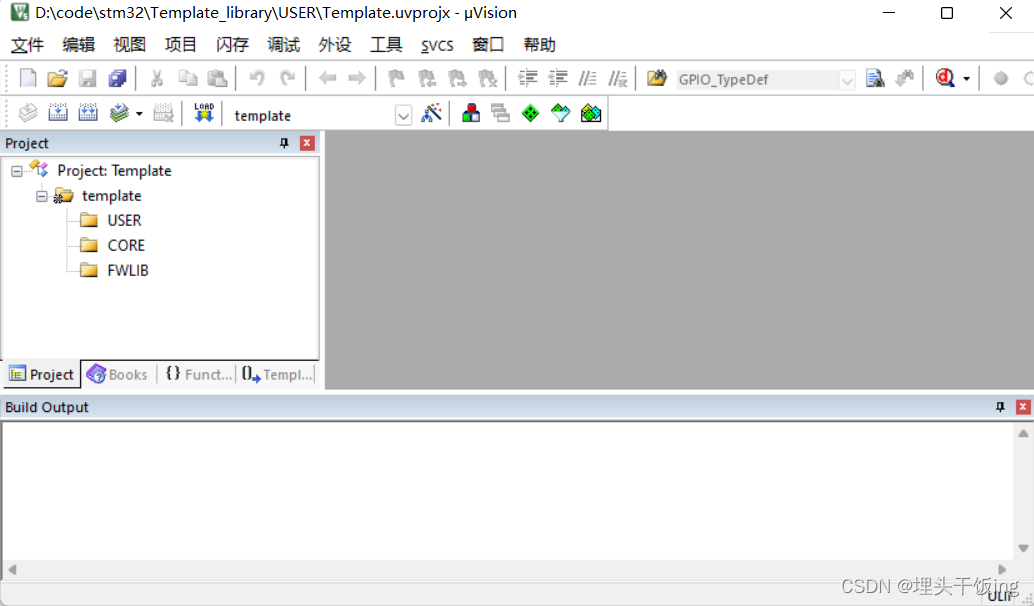Cut selection with the scissors icon
The image size is (1034, 606).
point(156,78)
